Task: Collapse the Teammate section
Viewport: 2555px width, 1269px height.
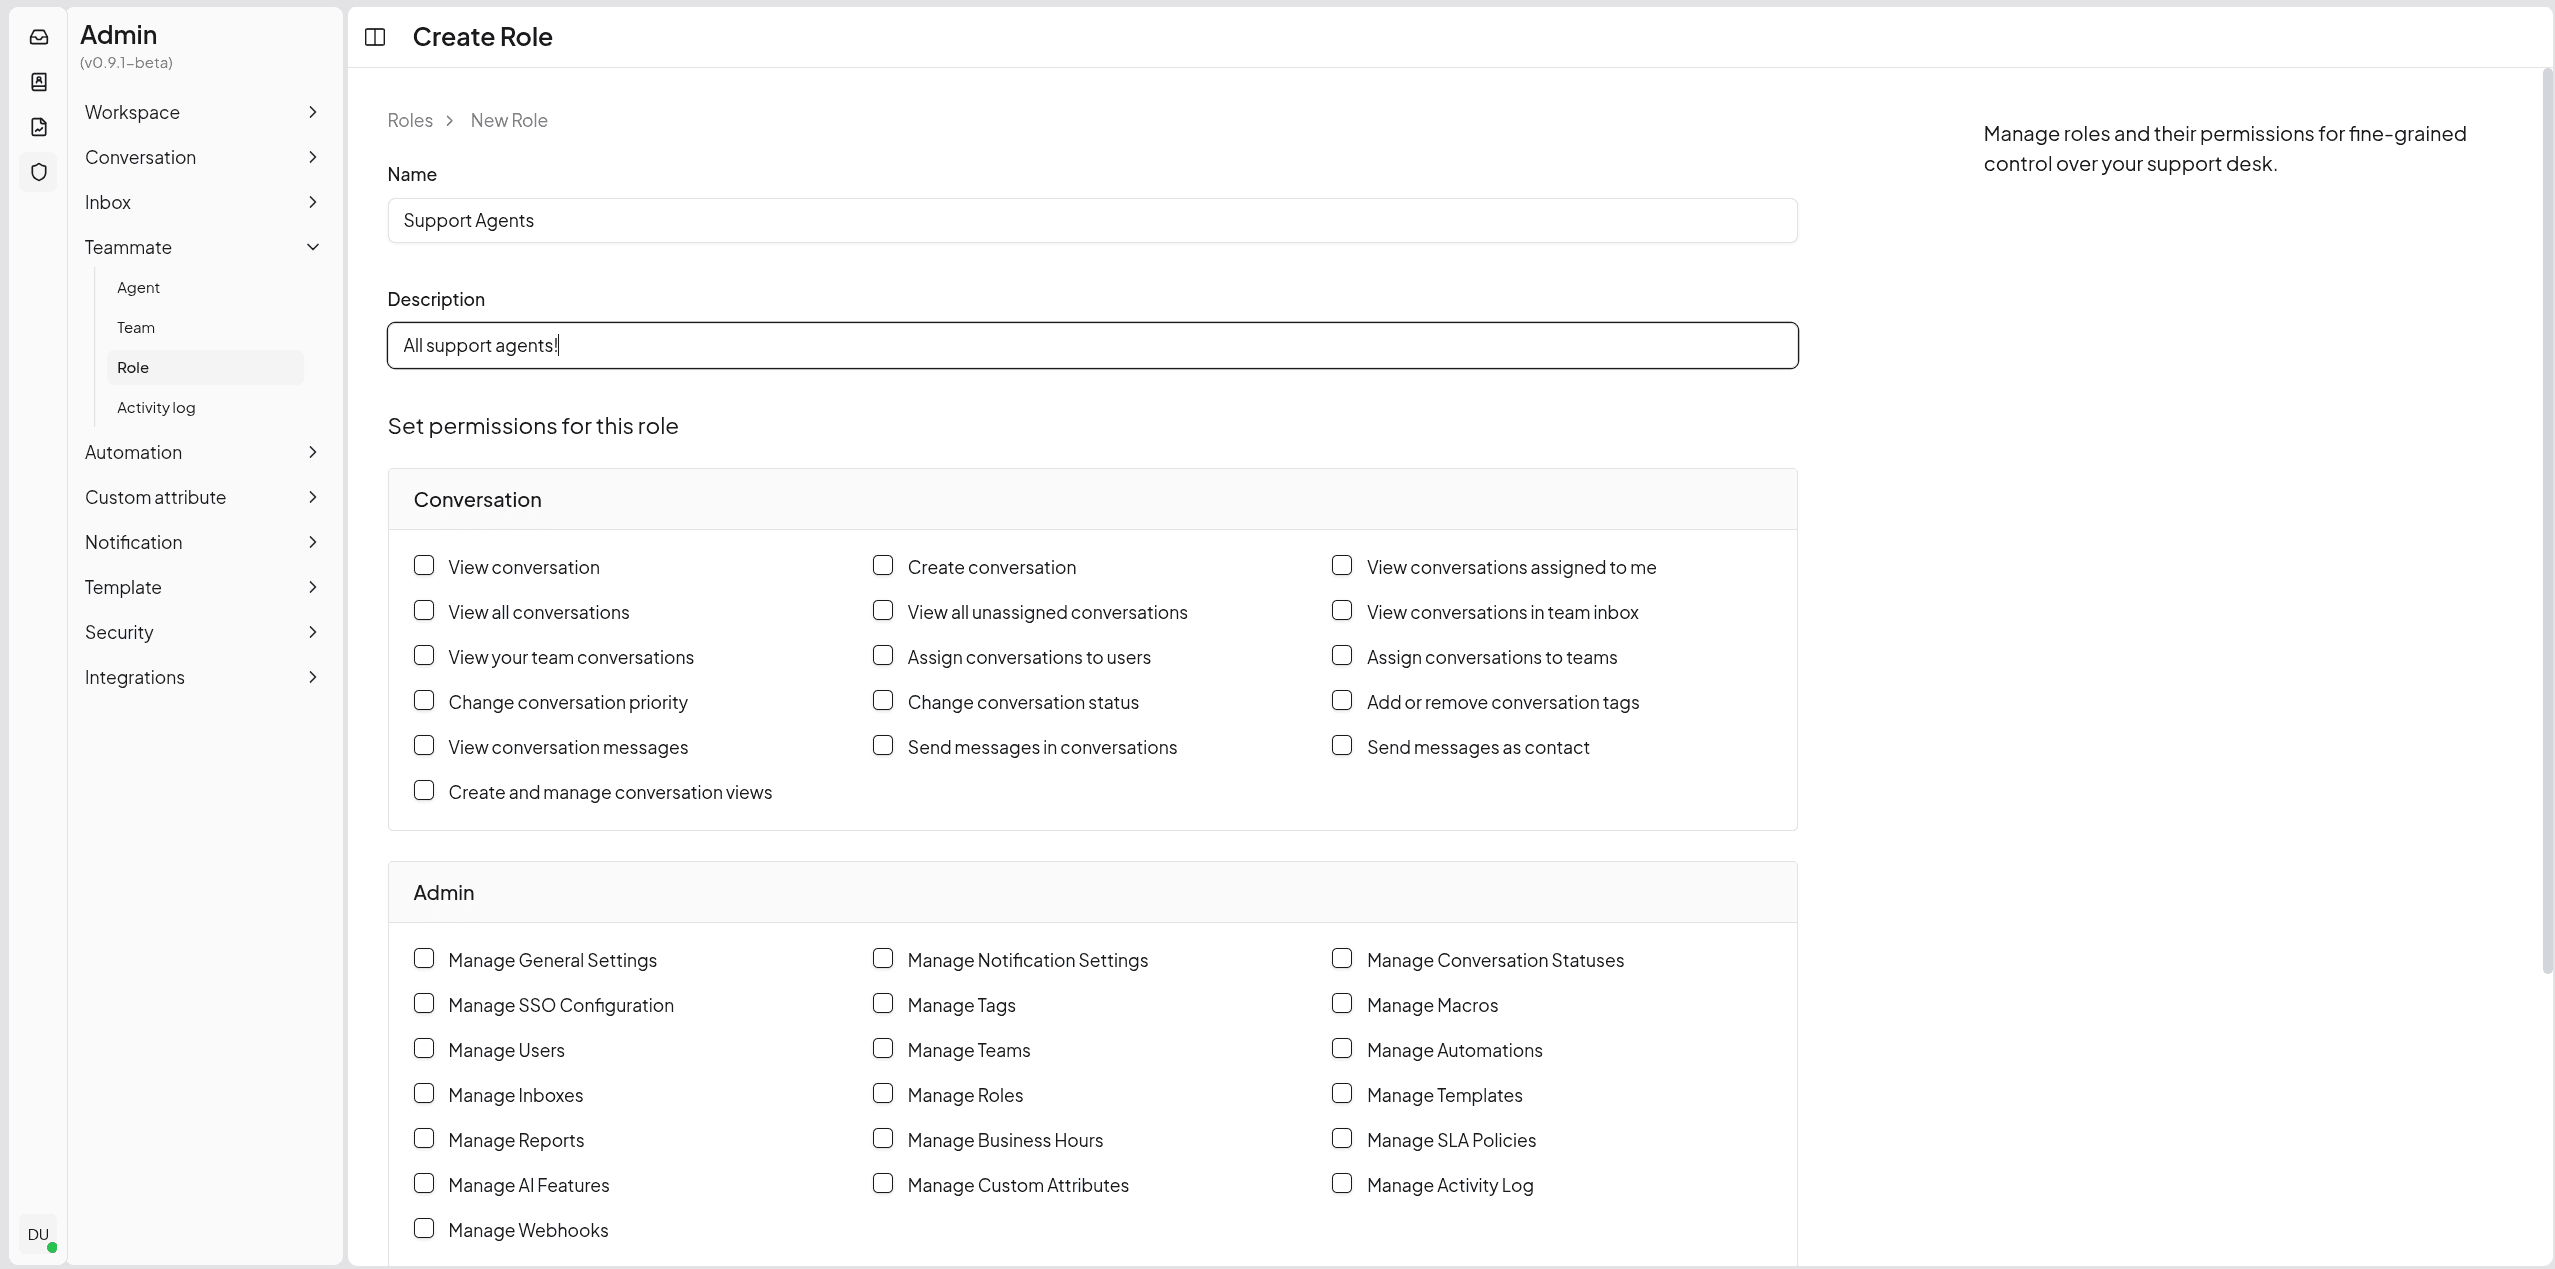Action: pyautogui.click(x=313, y=247)
